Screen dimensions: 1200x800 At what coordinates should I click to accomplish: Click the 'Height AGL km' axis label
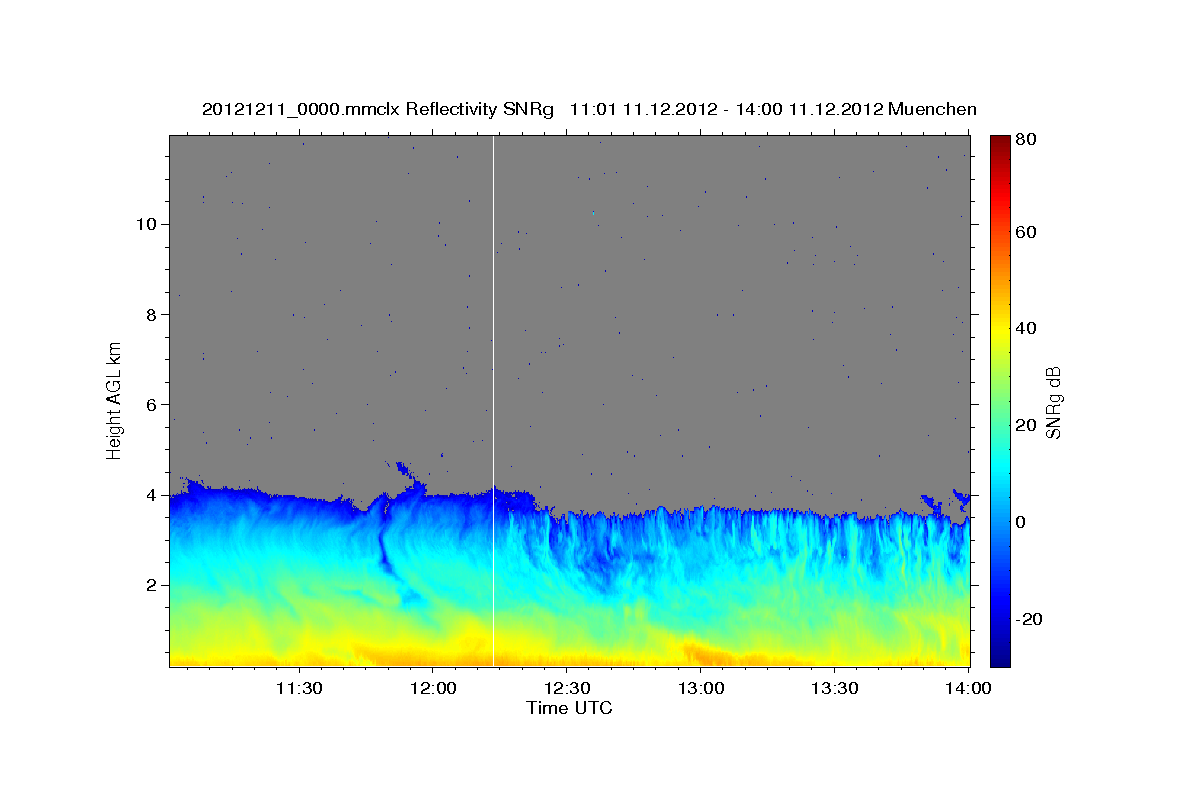click(114, 399)
